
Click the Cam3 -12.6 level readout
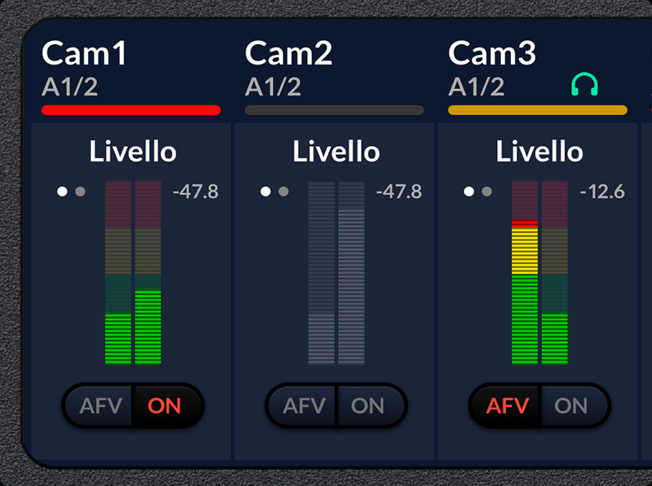tap(602, 191)
